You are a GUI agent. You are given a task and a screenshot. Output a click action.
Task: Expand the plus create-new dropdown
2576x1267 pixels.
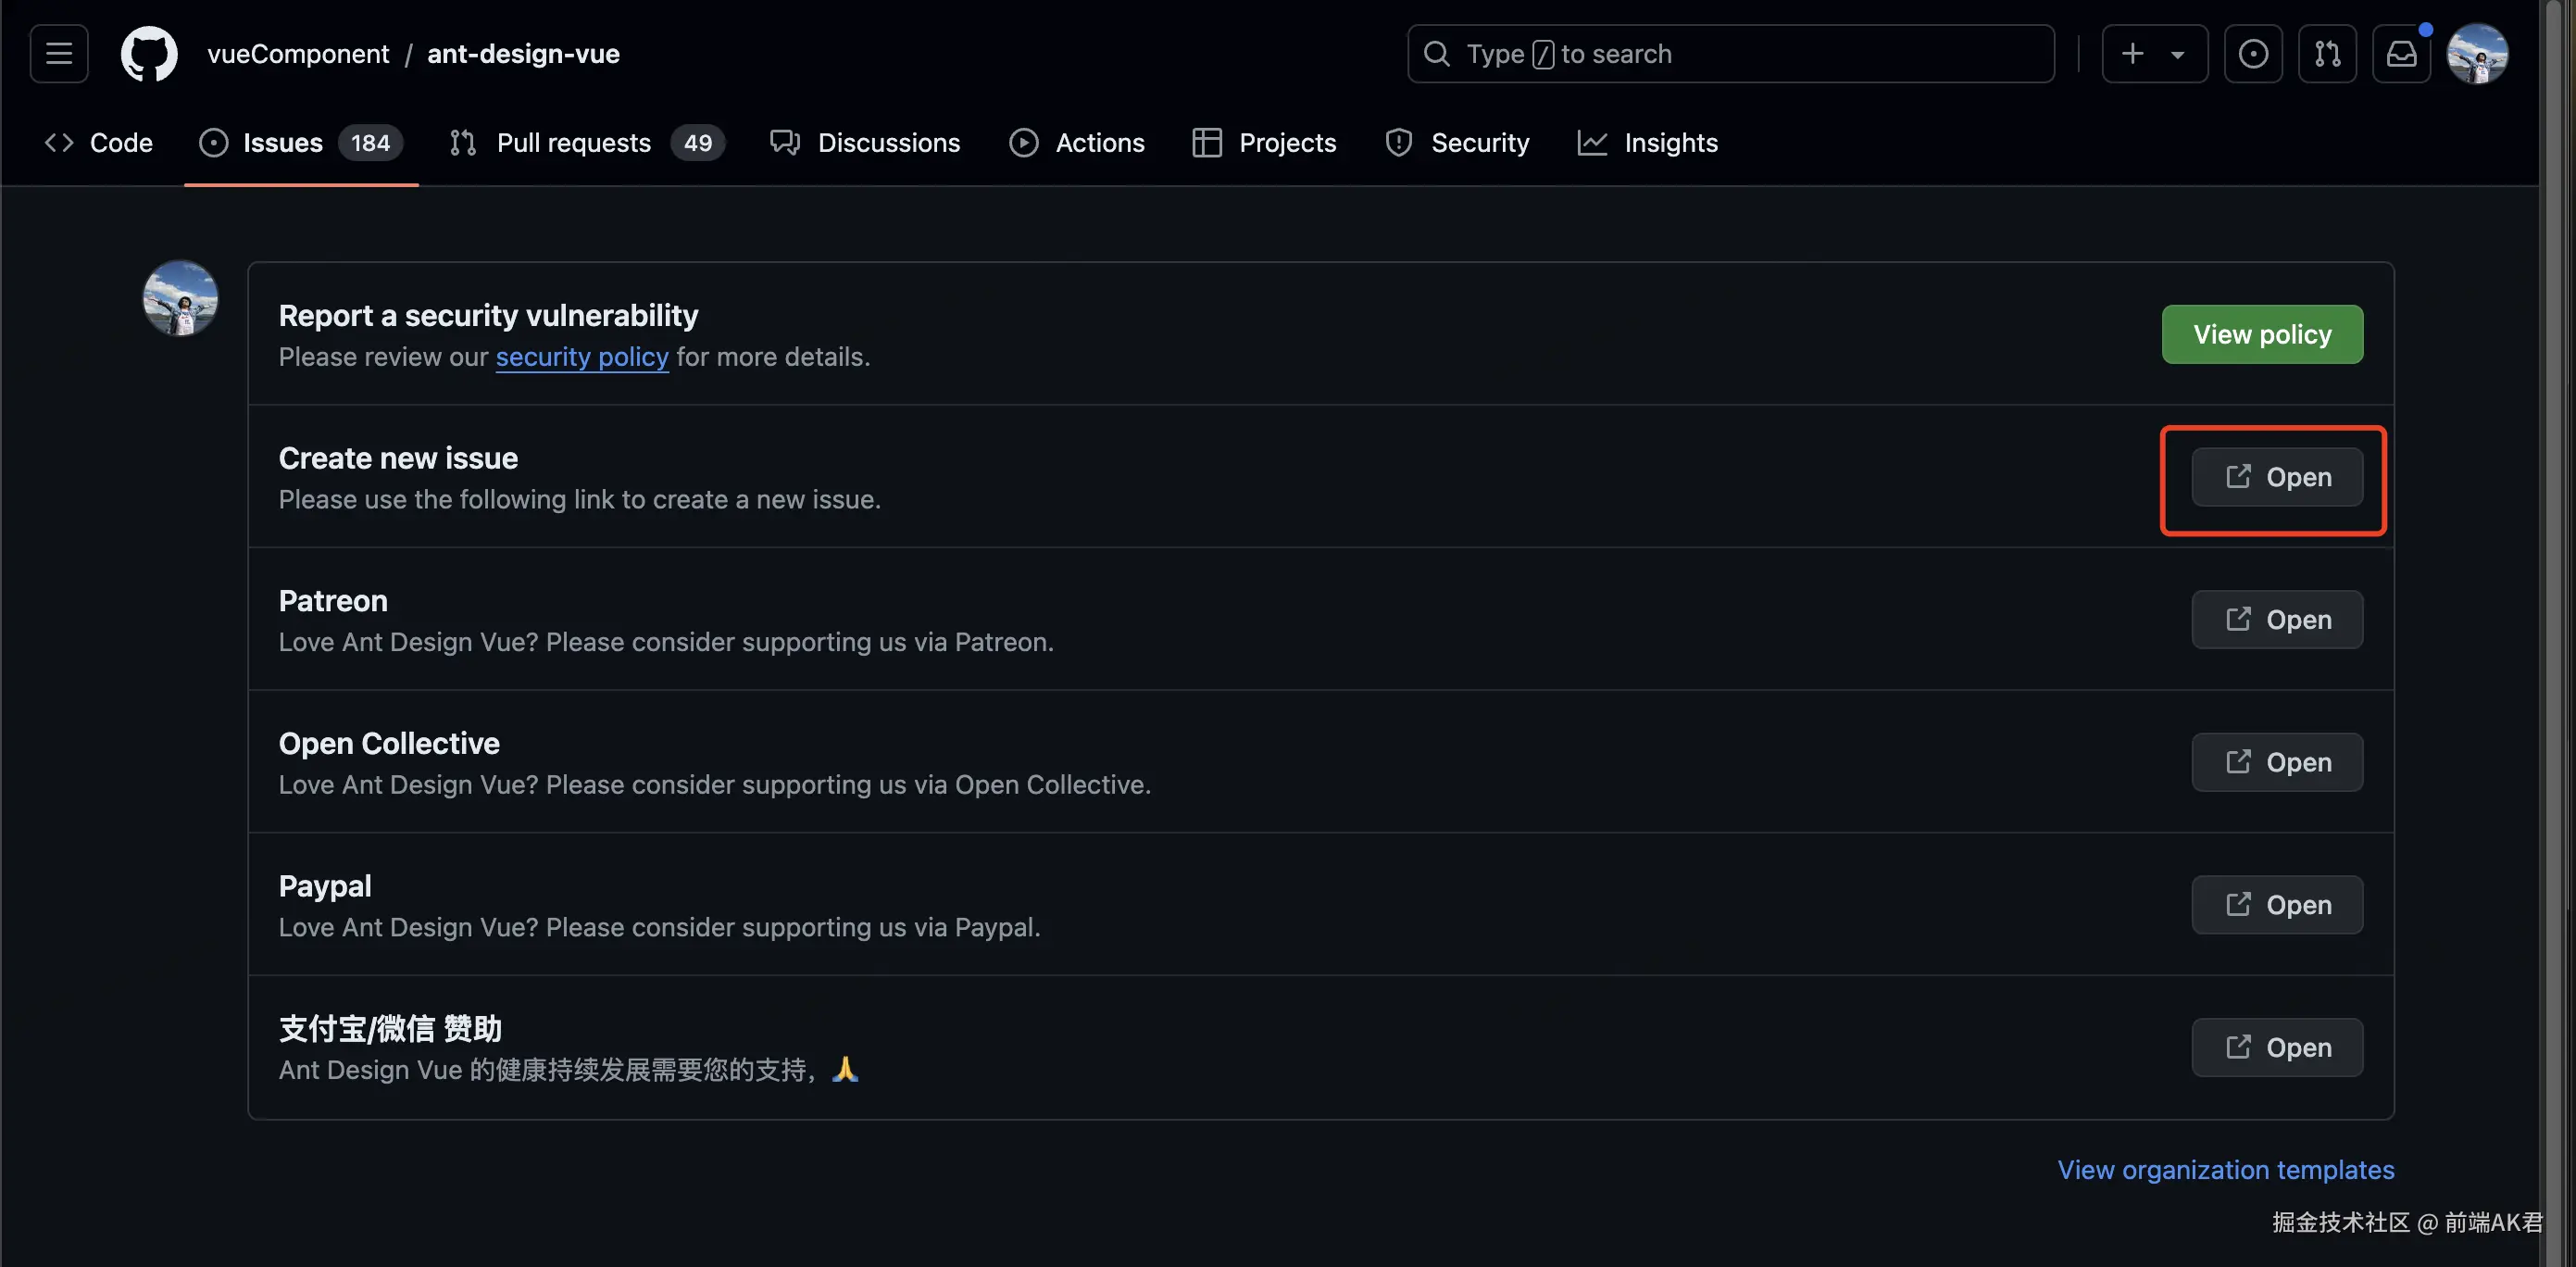coord(2154,54)
